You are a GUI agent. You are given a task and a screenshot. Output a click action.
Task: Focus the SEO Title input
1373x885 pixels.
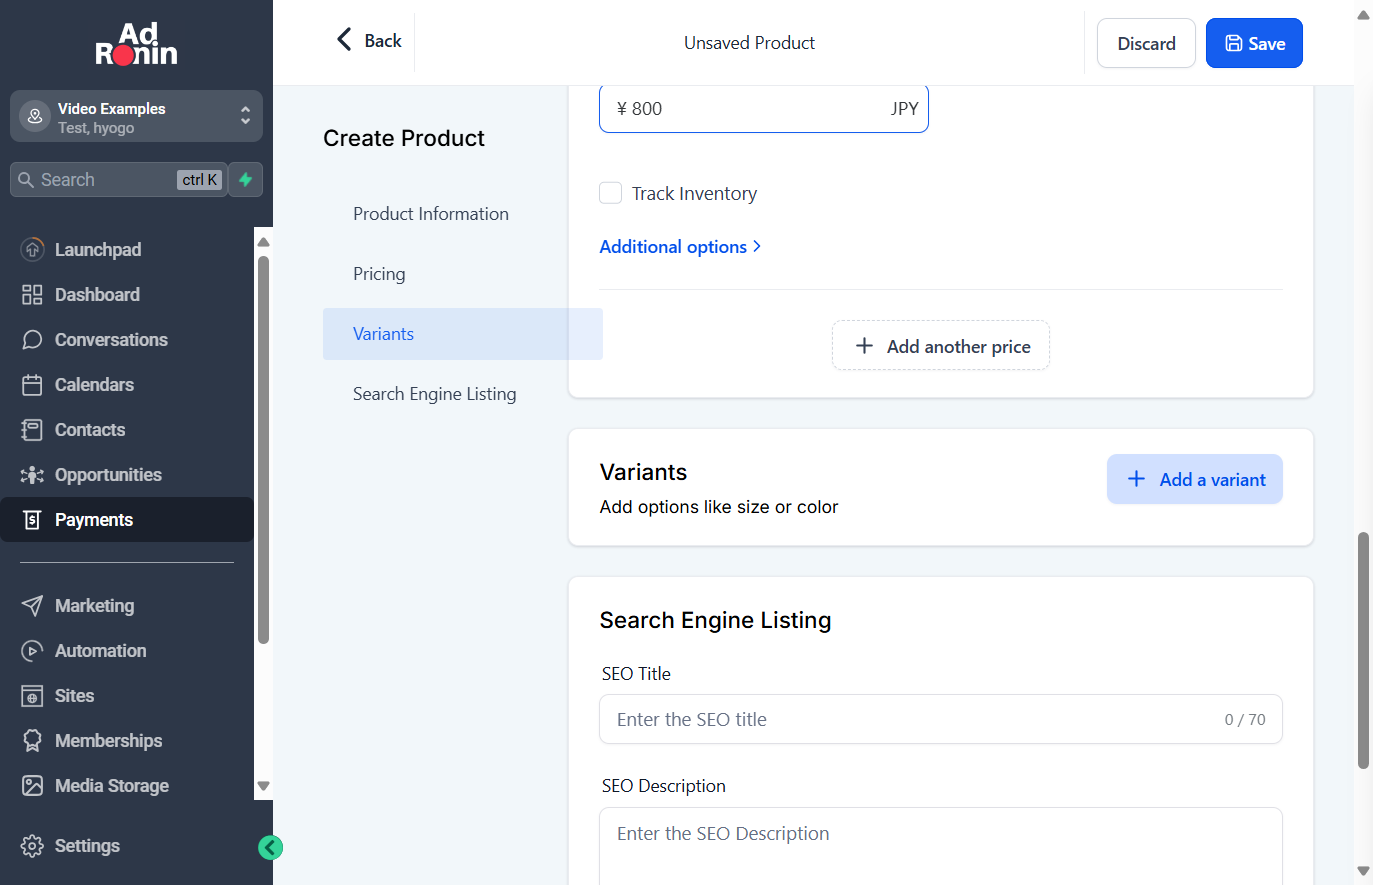click(941, 719)
